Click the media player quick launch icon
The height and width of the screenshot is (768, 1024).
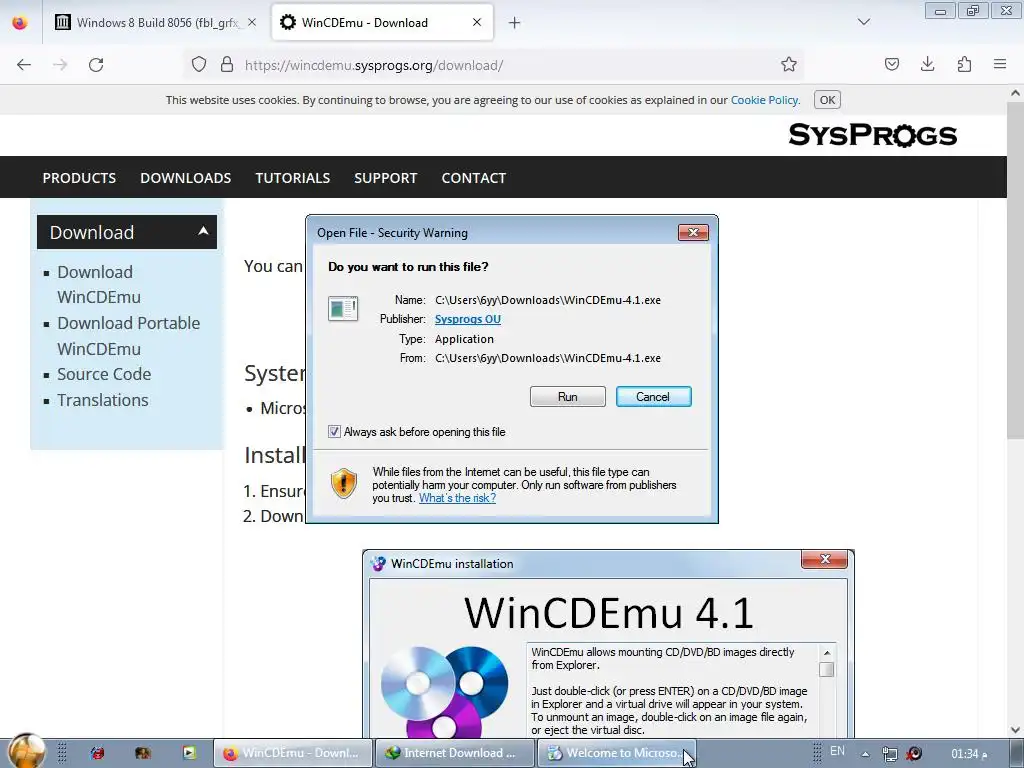tap(189, 753)
